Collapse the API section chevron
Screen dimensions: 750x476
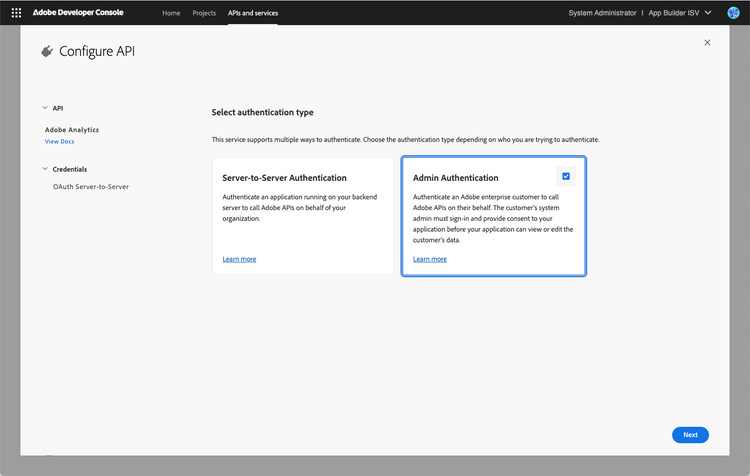(45, 108)
